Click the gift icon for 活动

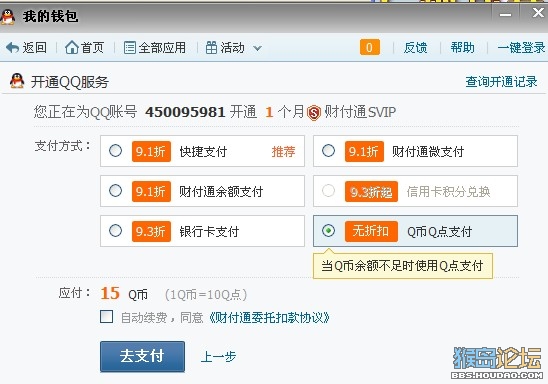[211, 48]
